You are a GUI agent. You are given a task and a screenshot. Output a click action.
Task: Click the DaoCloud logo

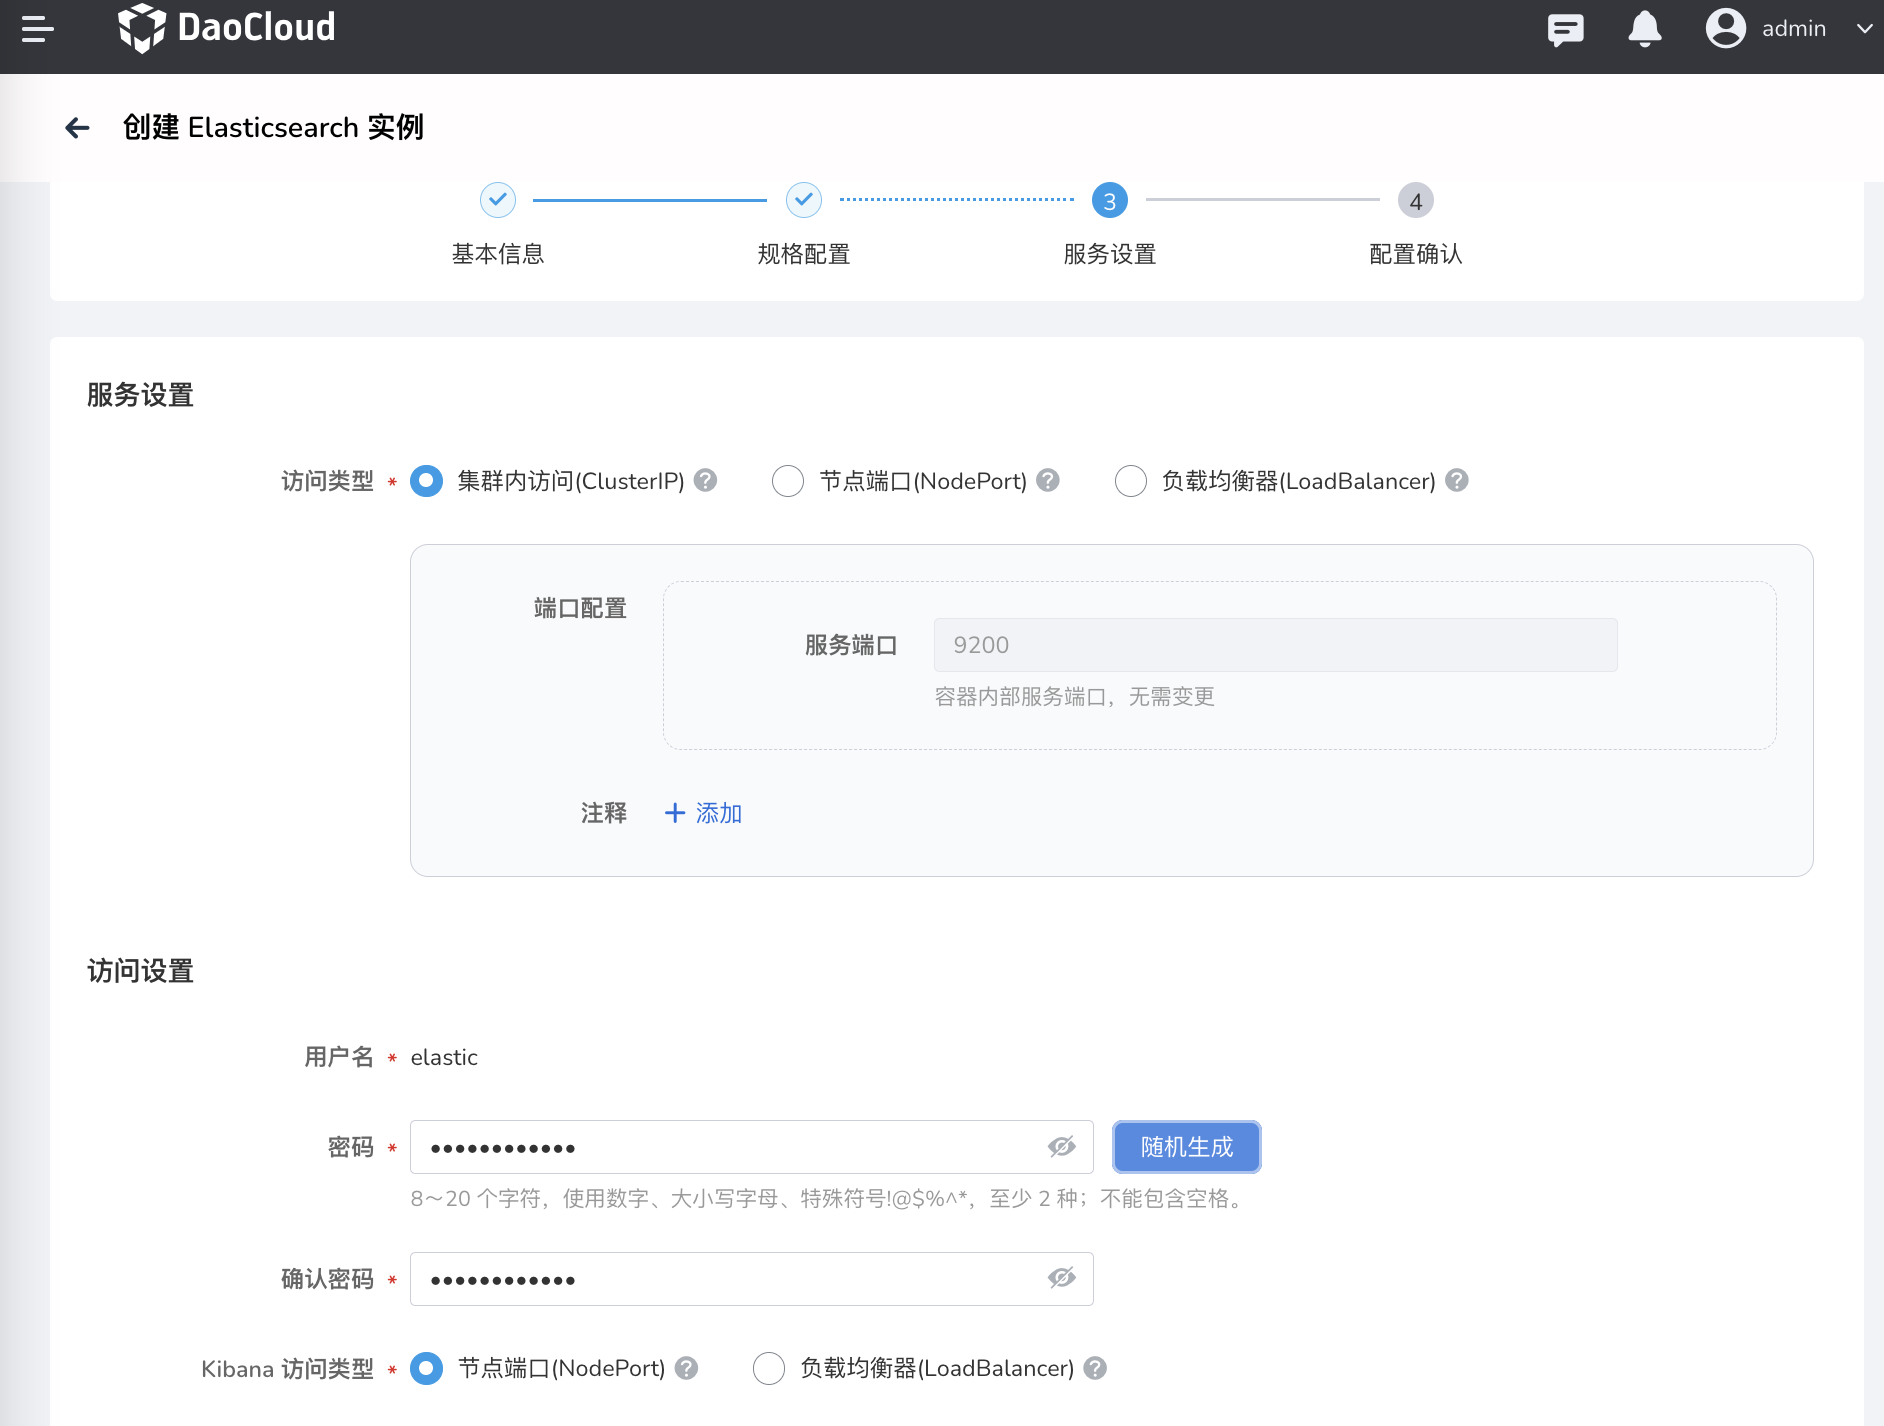coord(227,28)
